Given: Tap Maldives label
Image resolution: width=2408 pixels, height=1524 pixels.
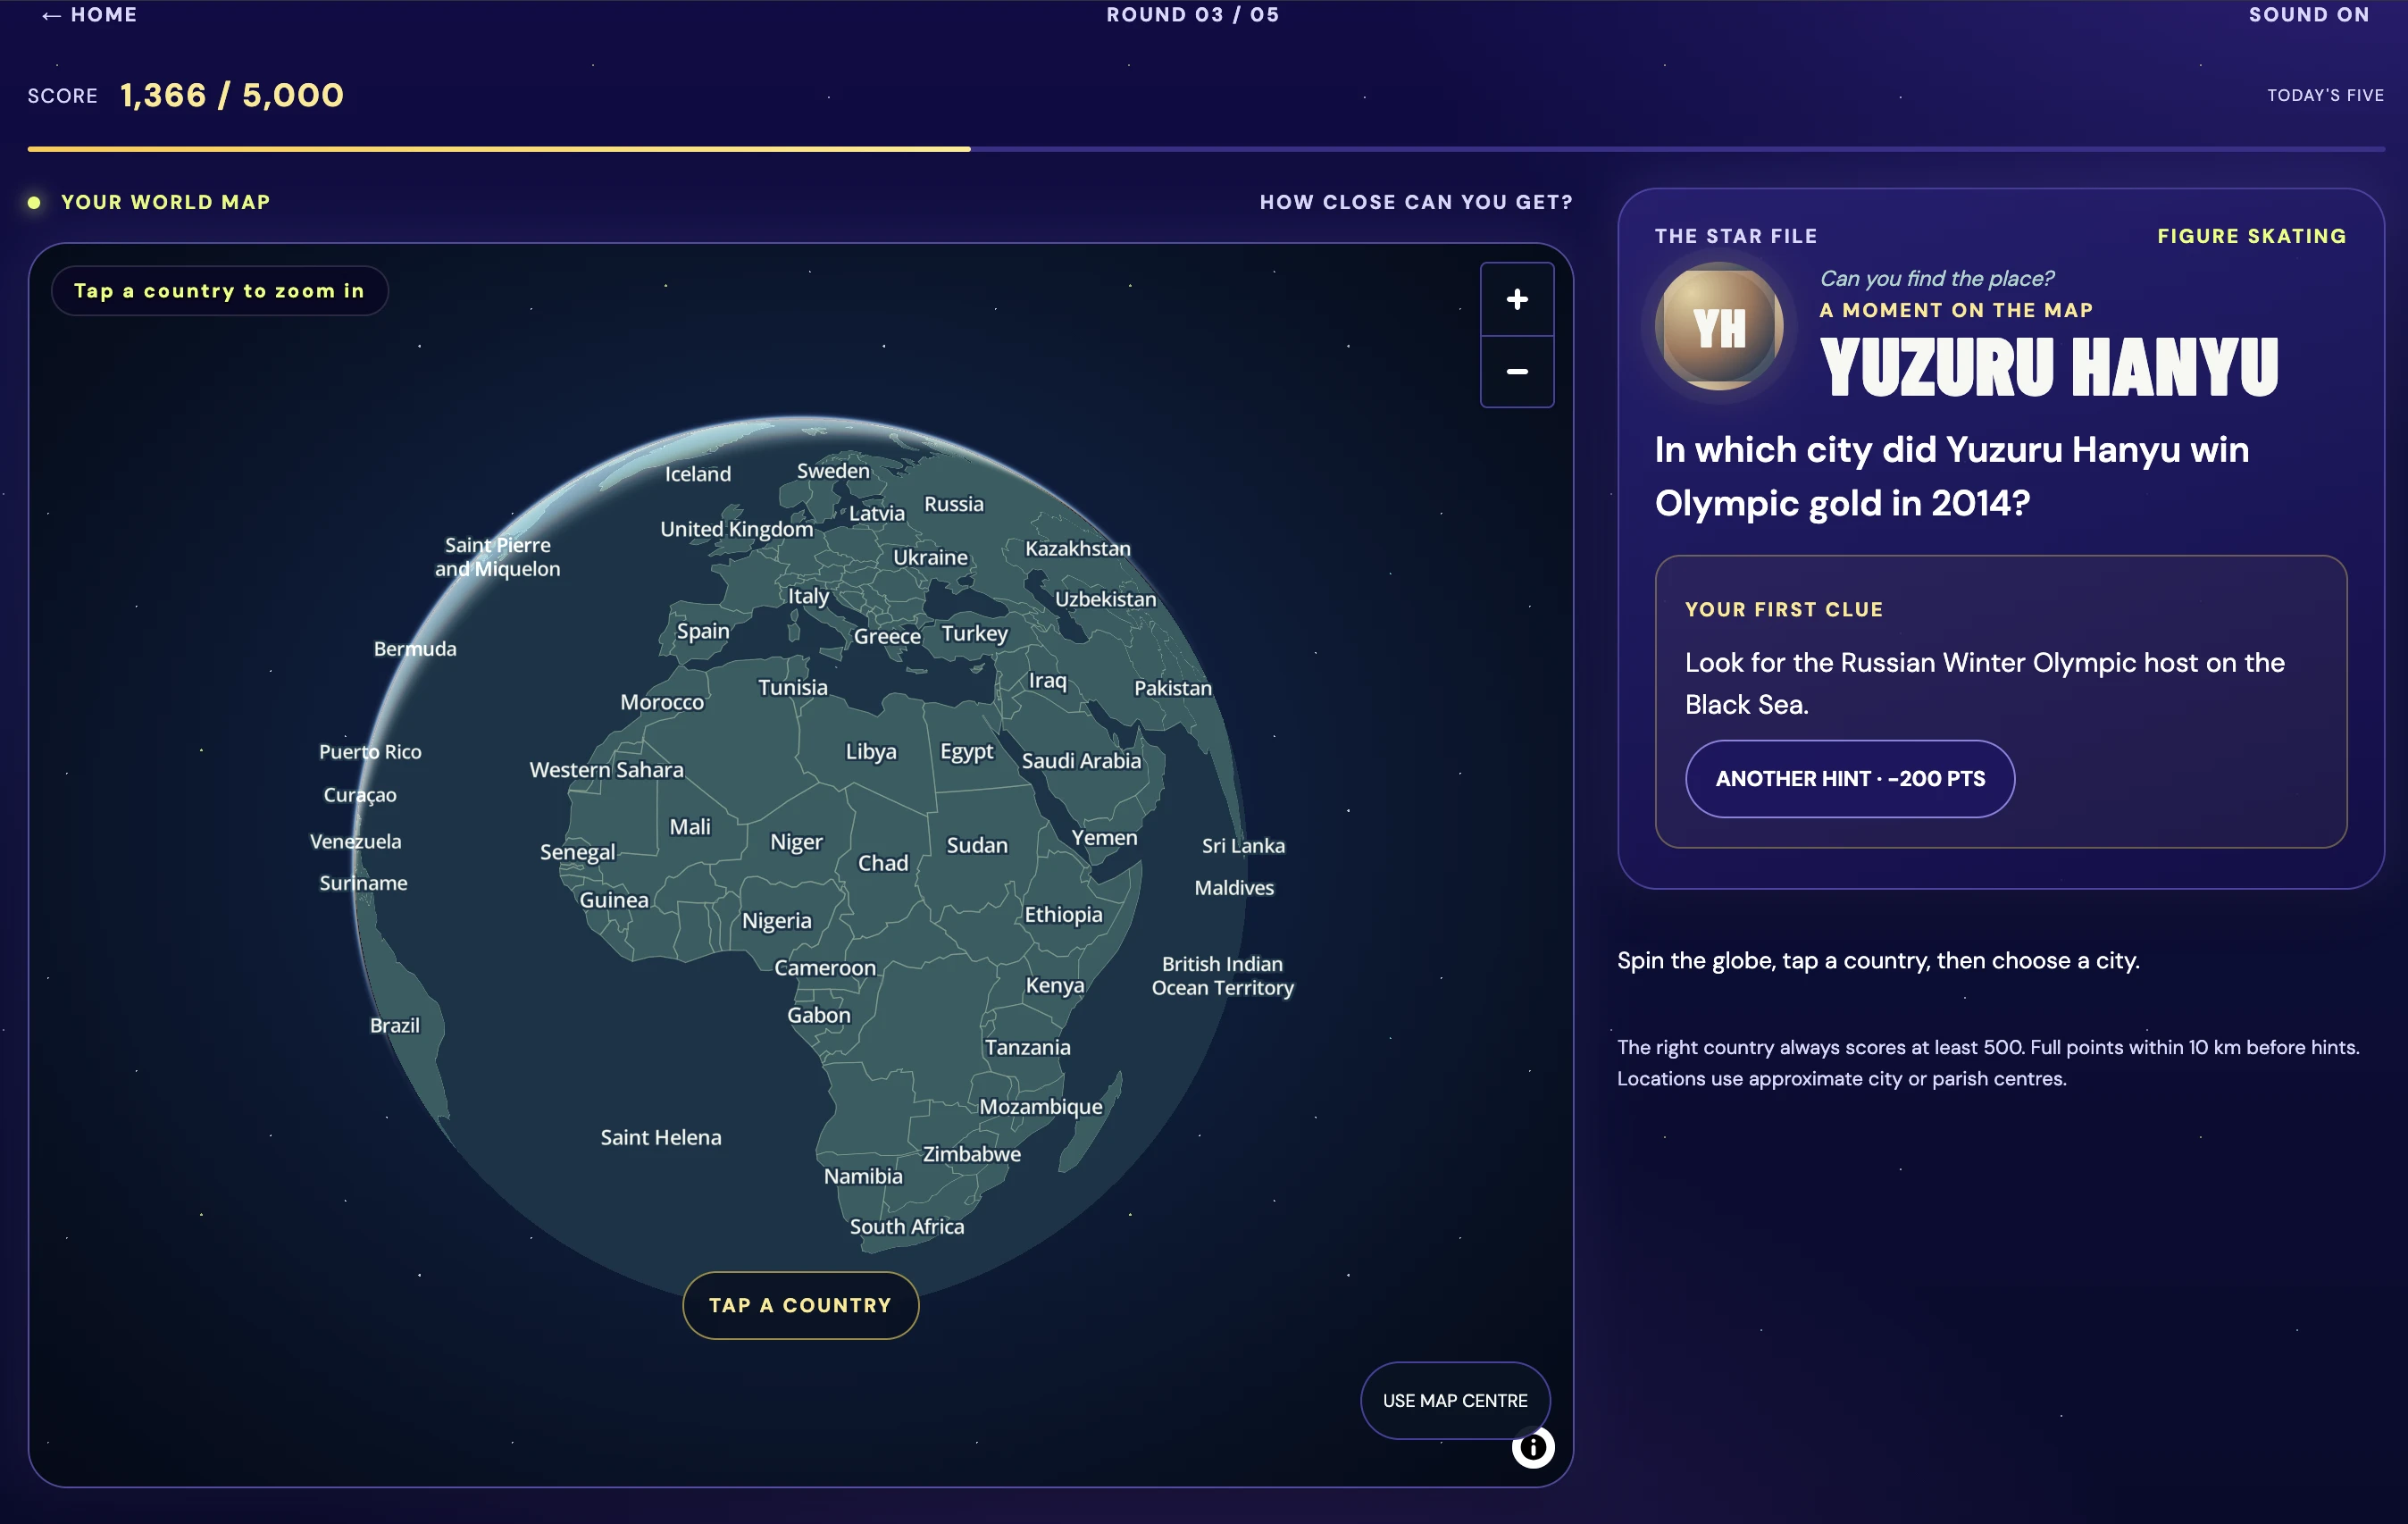Looking at the screenshot, I should (x=1233, y=888).
